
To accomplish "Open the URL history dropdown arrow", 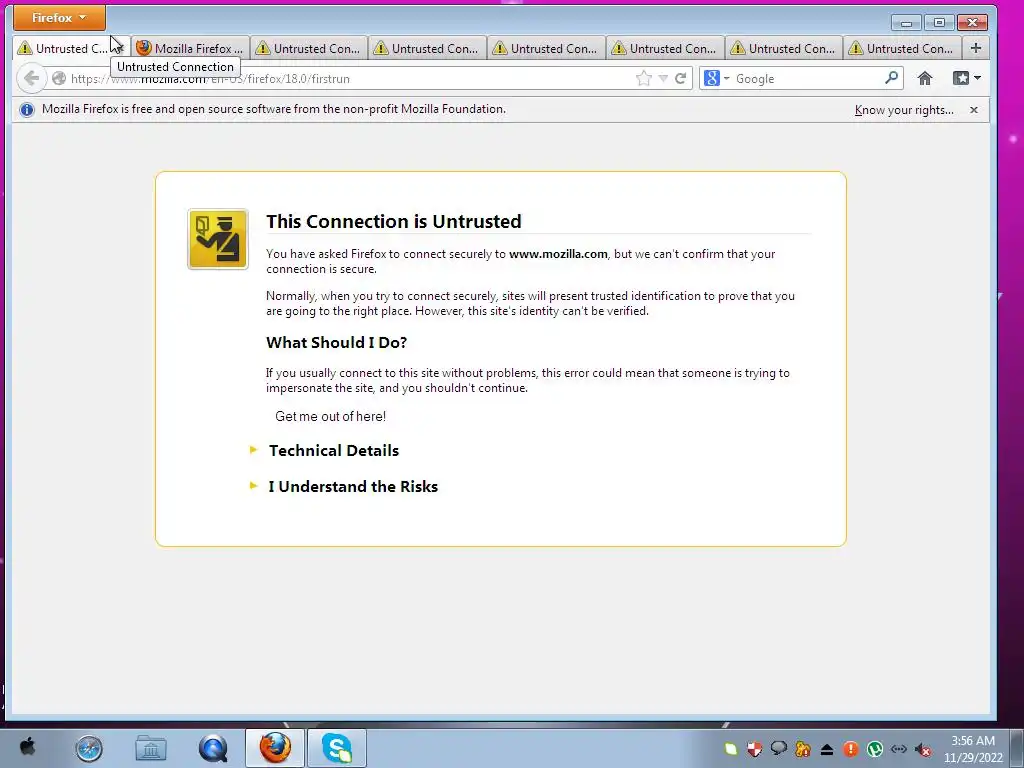I will coord(663,78).
